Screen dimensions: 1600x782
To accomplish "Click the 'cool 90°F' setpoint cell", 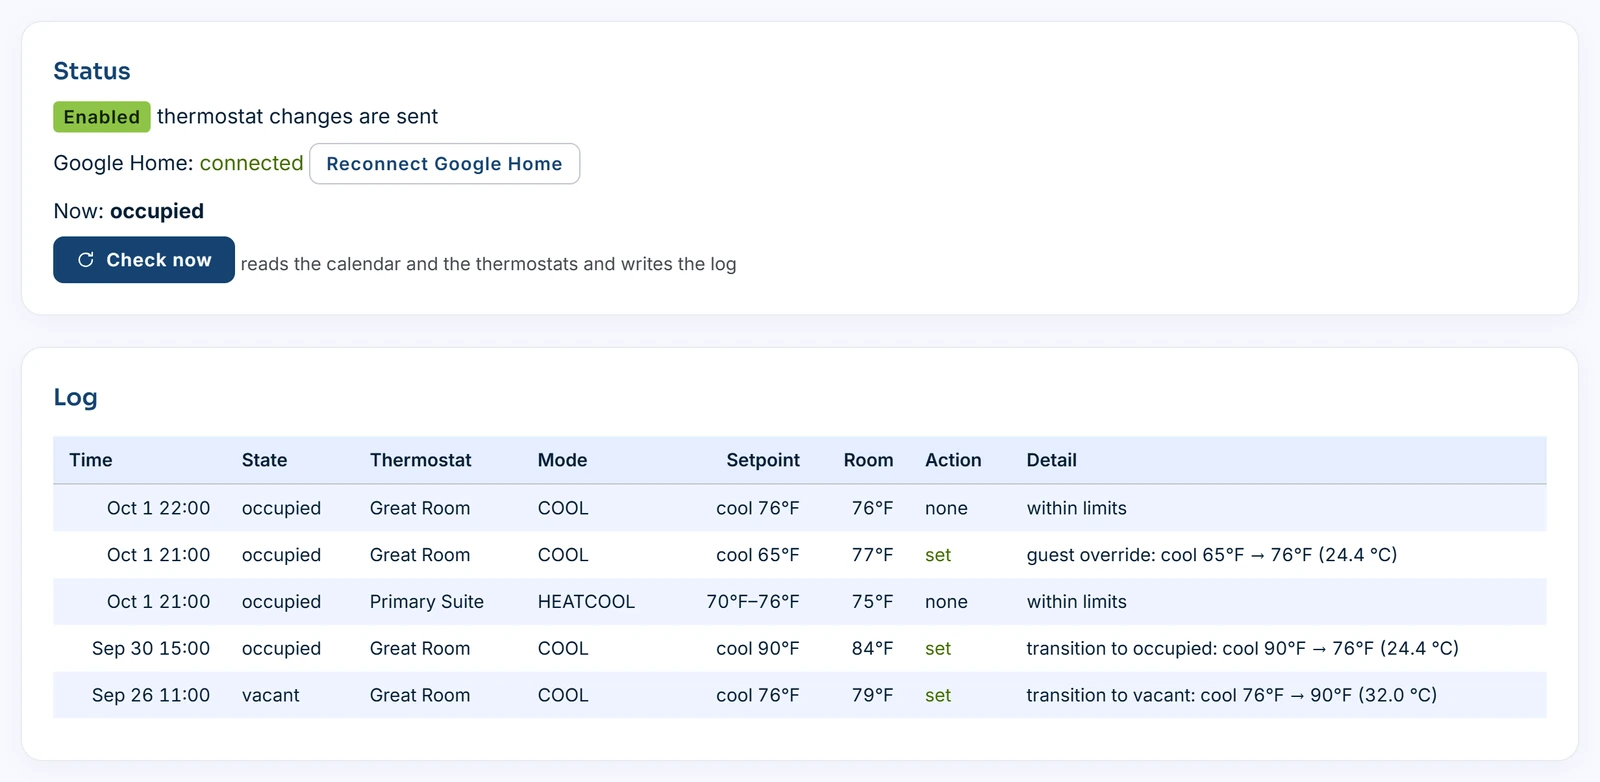I will 758,648.
